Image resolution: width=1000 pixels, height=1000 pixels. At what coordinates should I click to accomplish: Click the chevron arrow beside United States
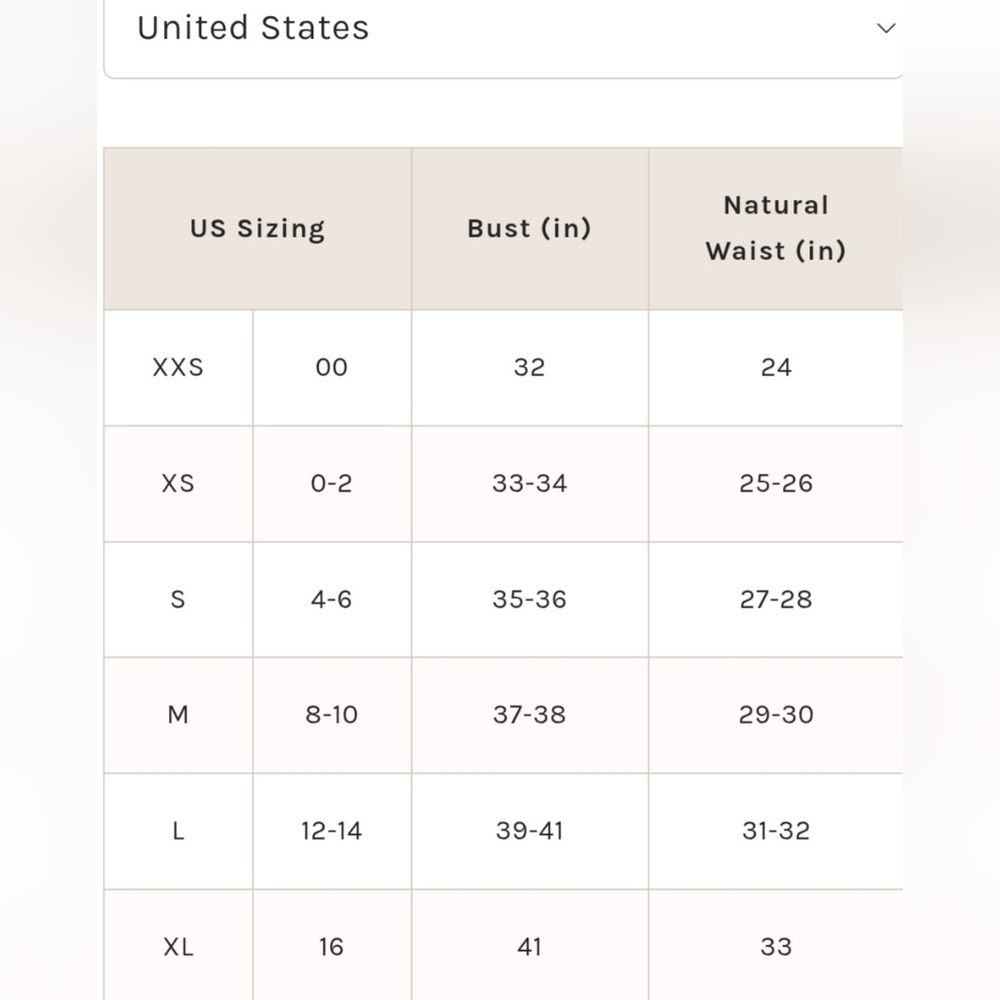click(886, 29)
